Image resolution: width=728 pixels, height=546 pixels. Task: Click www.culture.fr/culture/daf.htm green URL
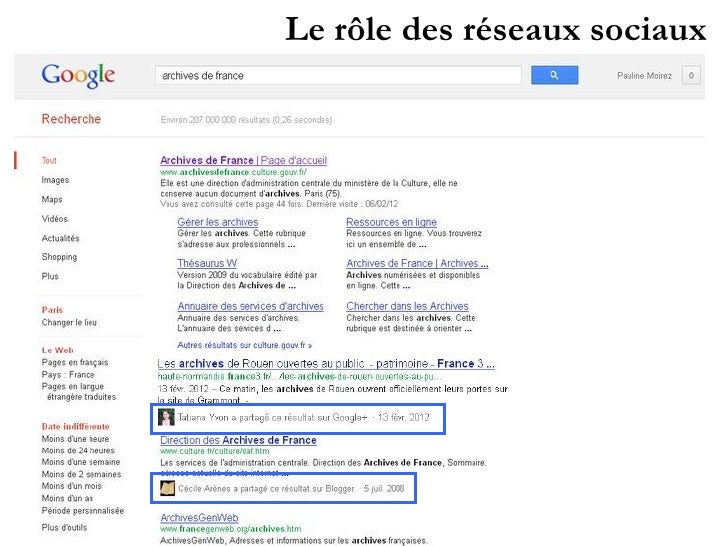(x=214, y=451)
